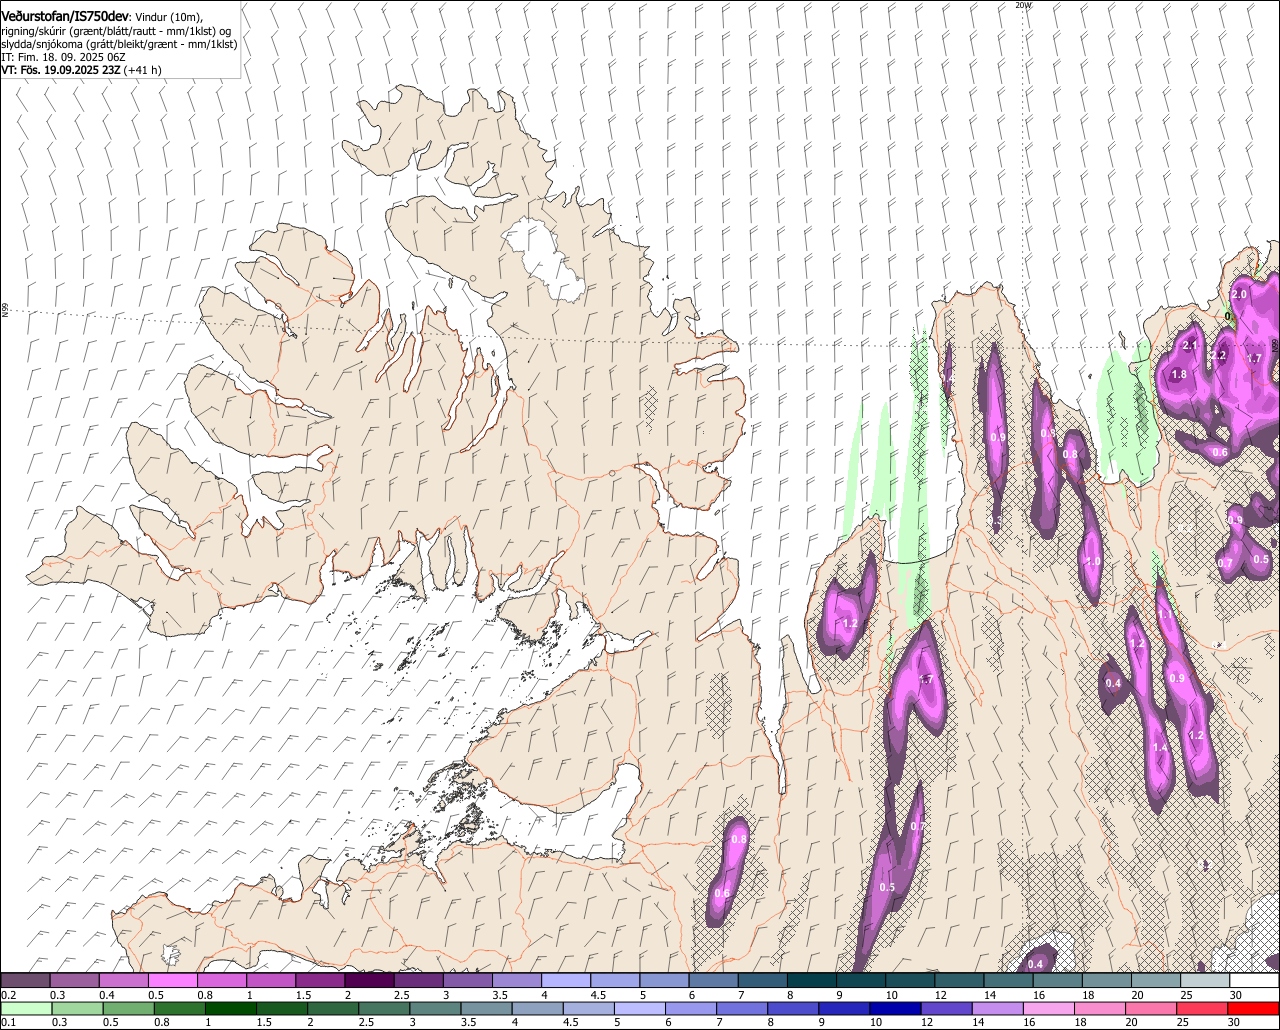Click the bright red swatch ending the rain legend

coord(1254,1008)
